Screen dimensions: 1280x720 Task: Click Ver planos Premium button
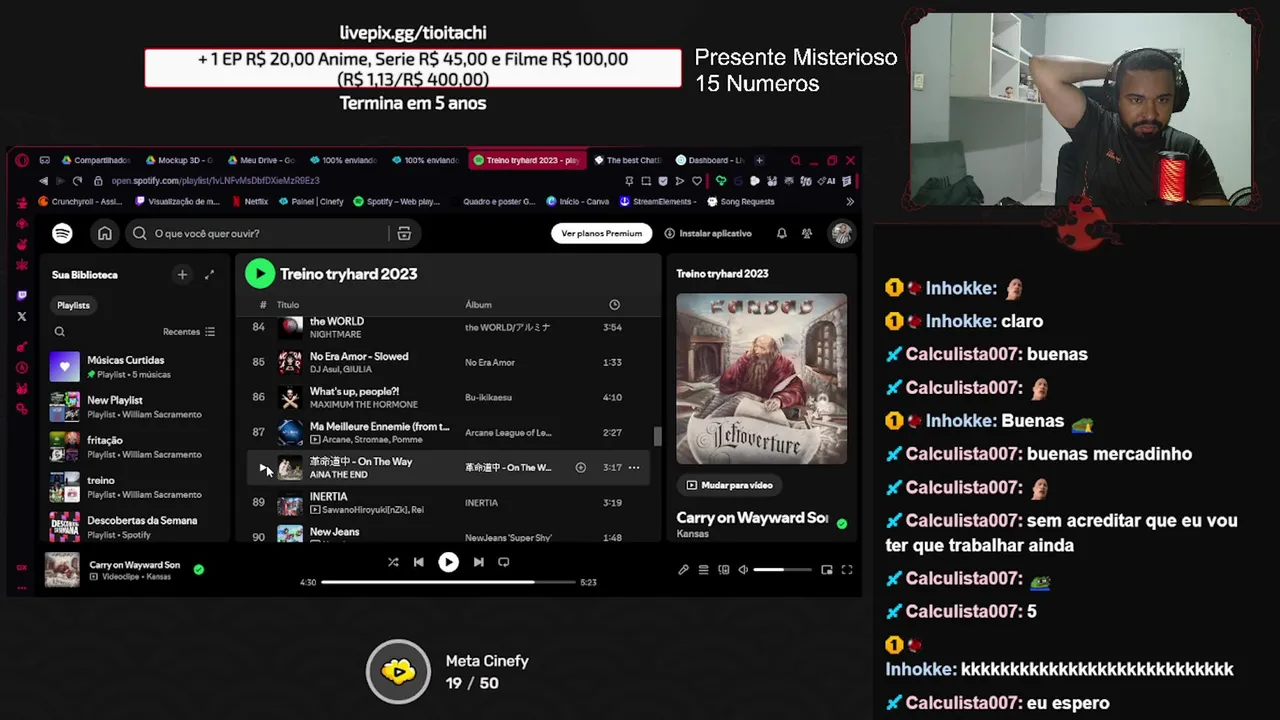[x=602, y=233]
